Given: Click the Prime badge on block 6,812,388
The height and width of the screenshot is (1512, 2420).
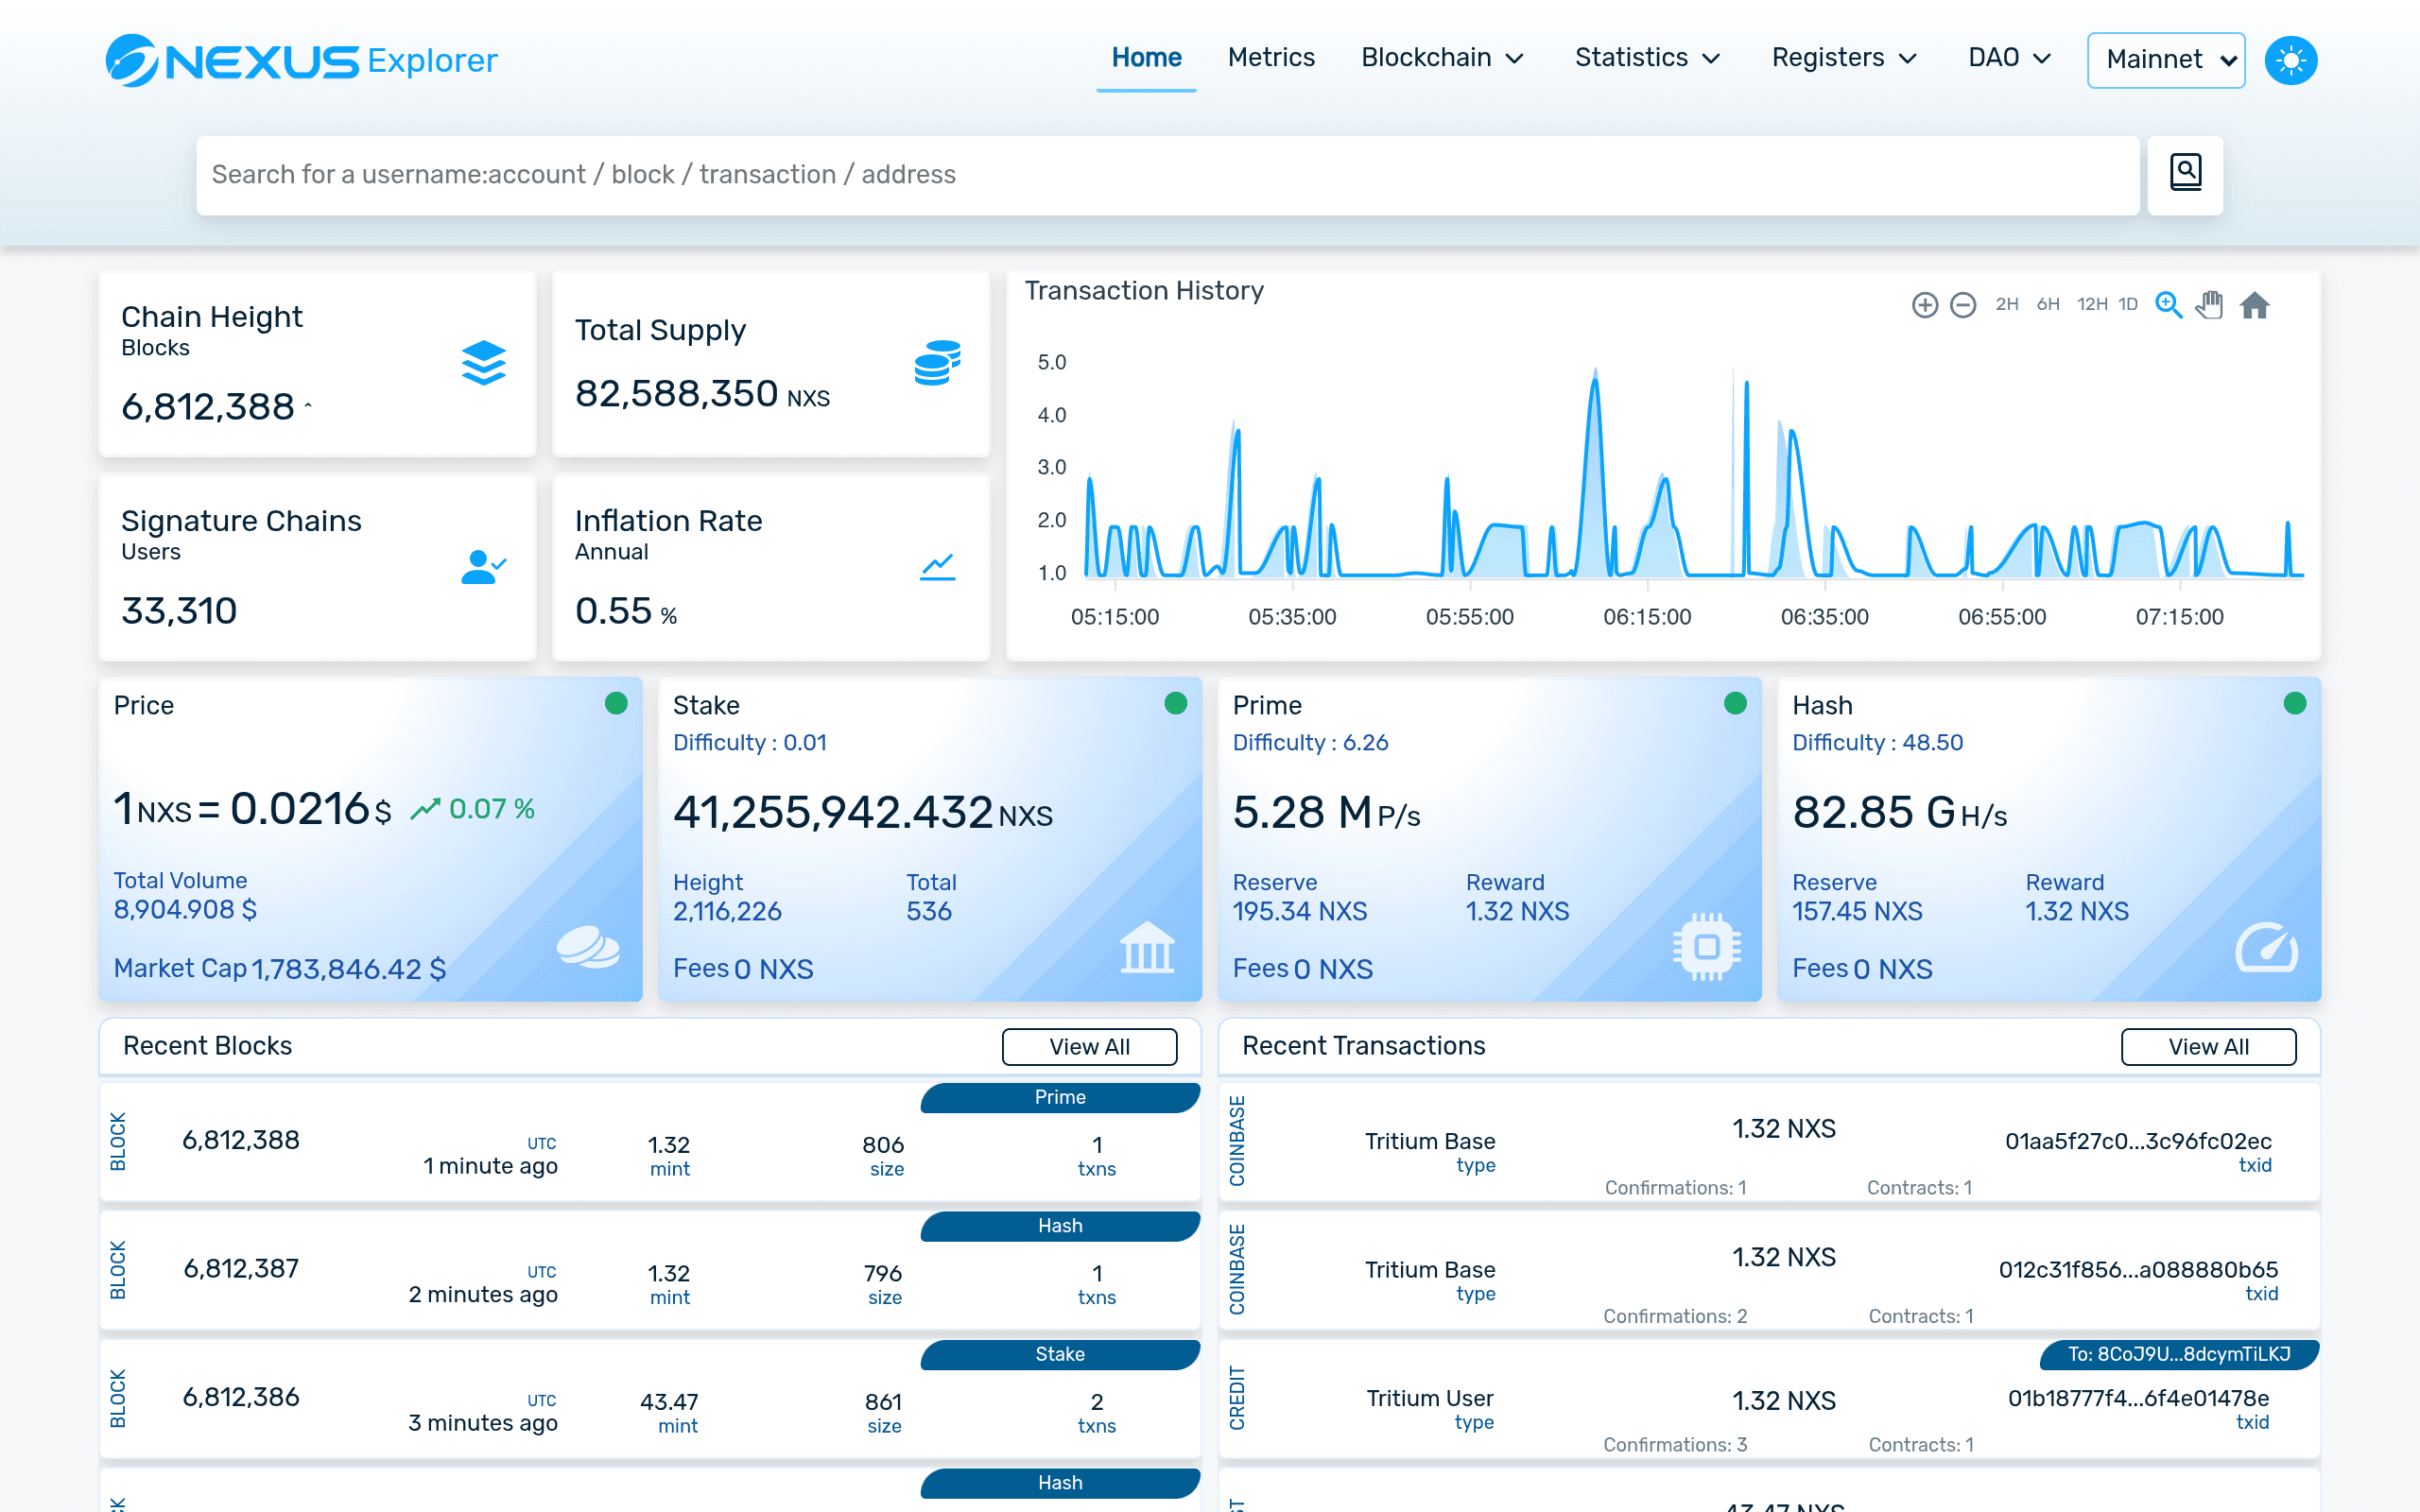Looking at the screenshot, I should pyautogui.click(x=1060, y=1097).
